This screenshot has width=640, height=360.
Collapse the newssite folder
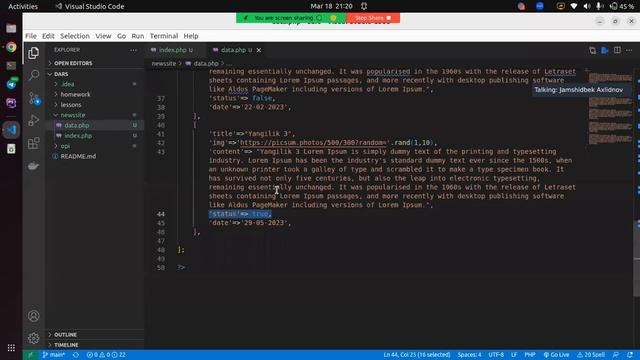[x=73, y=115]
